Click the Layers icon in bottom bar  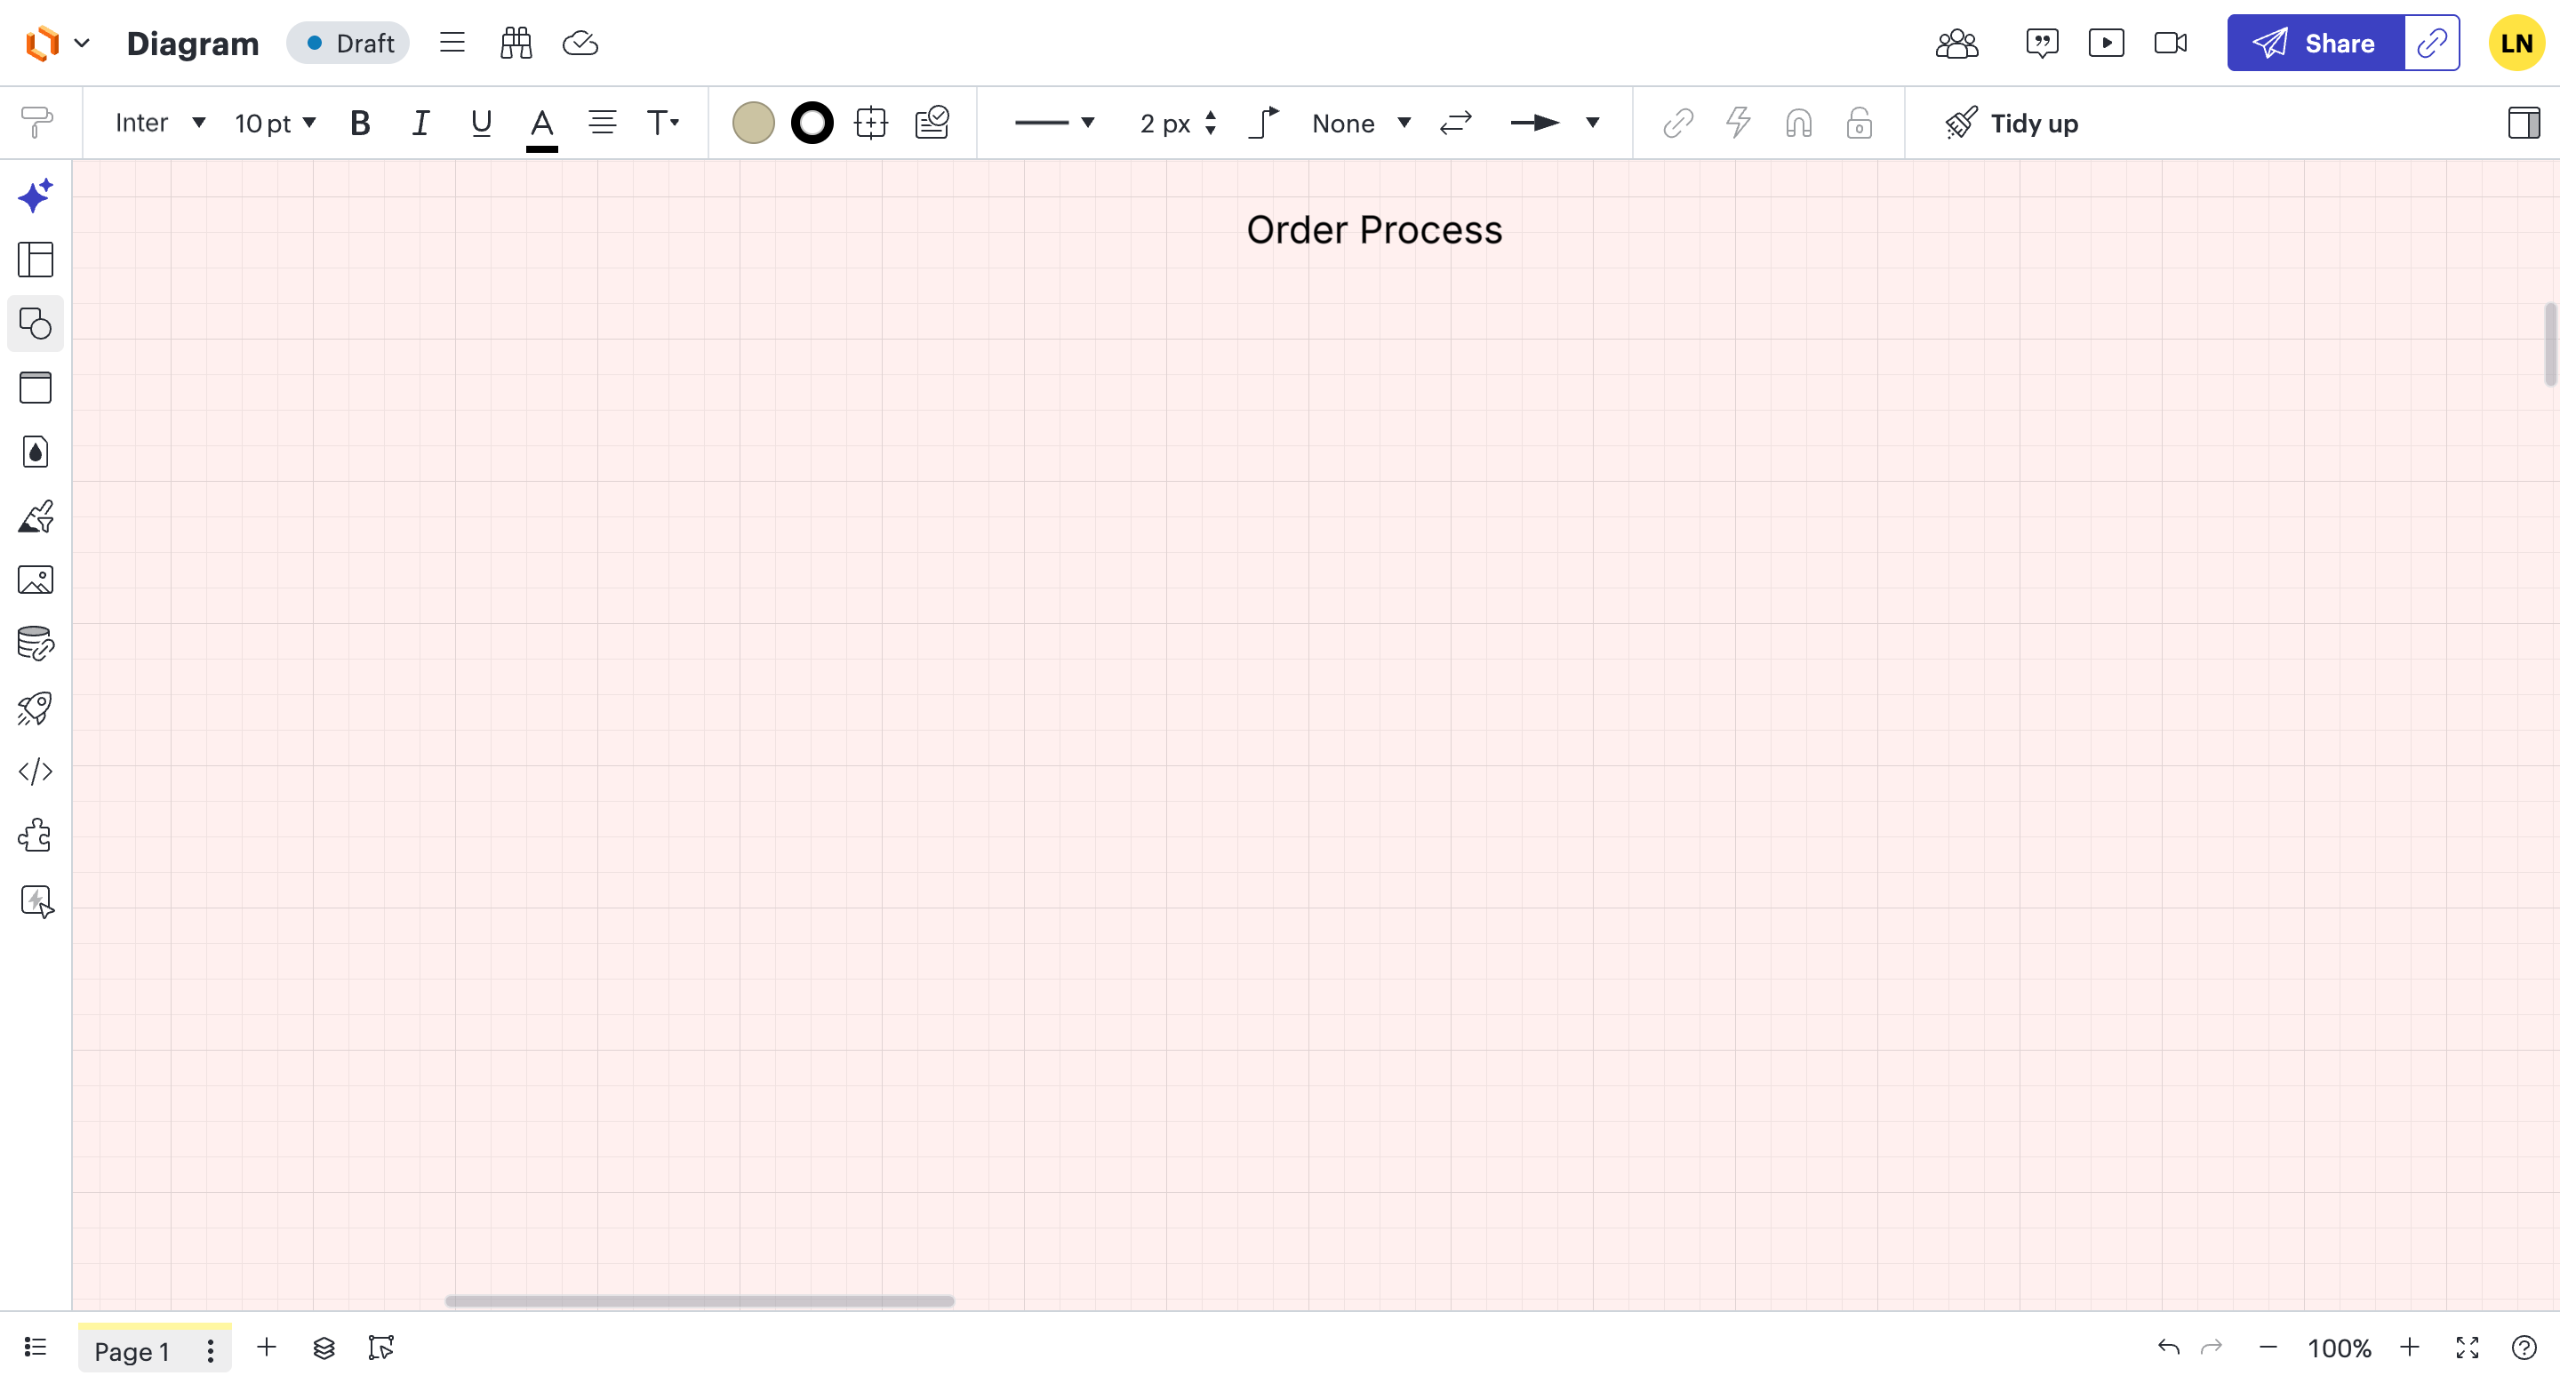click(x=324, y=1348)
